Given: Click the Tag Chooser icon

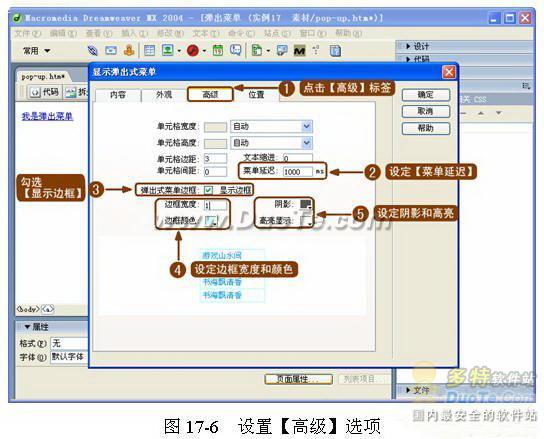Looking at the screenshot, I should point(281,51).
